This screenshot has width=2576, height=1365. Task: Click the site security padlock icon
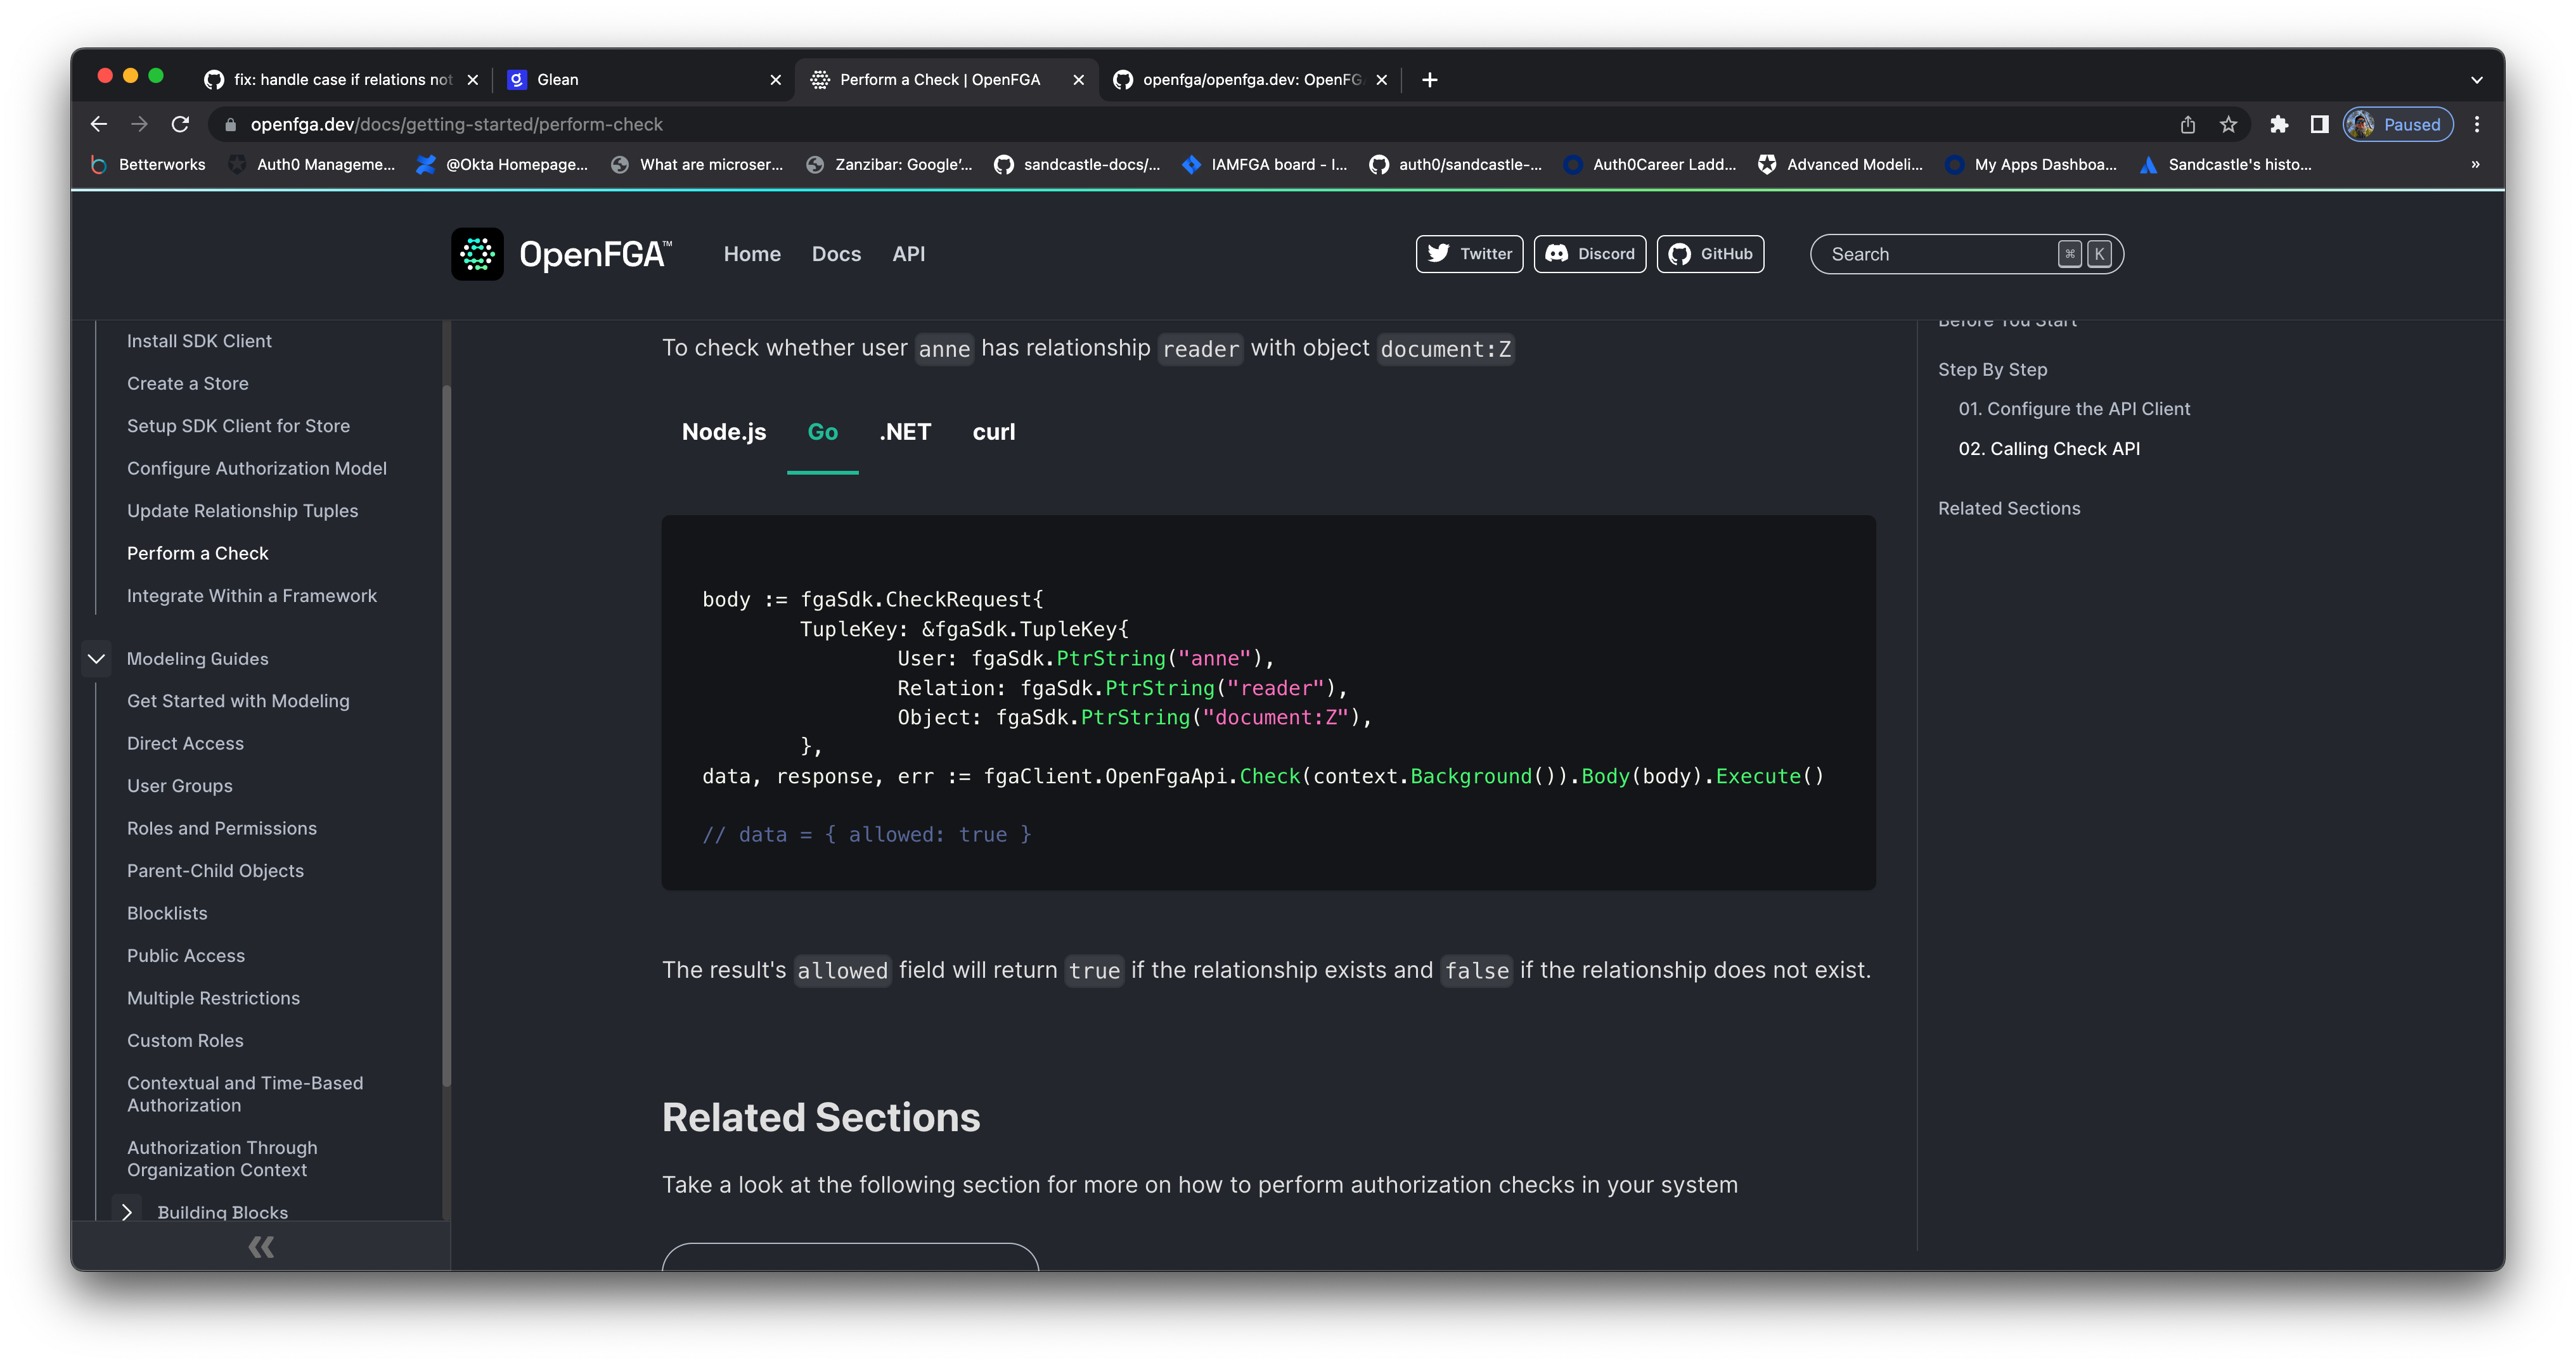pyautogui.click(x=229, y=124)
